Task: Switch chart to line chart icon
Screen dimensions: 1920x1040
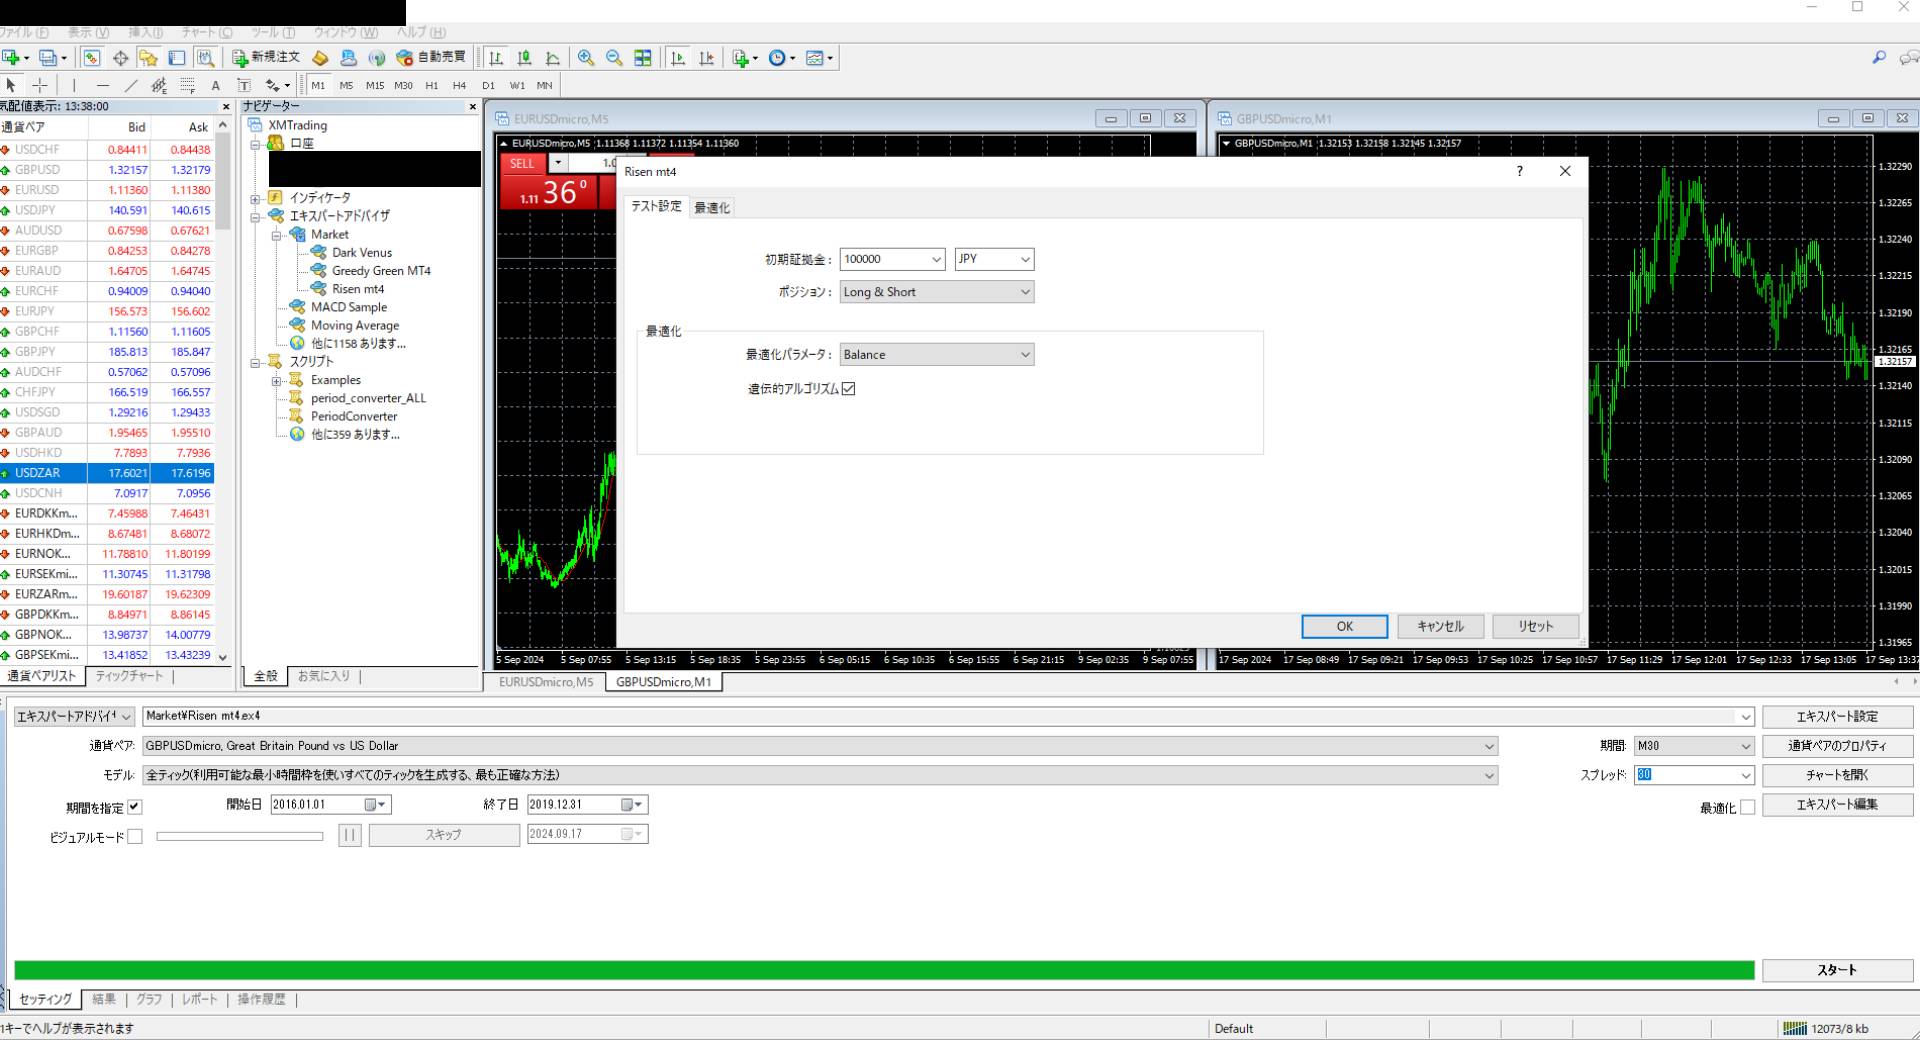Action: click(552, 58)
